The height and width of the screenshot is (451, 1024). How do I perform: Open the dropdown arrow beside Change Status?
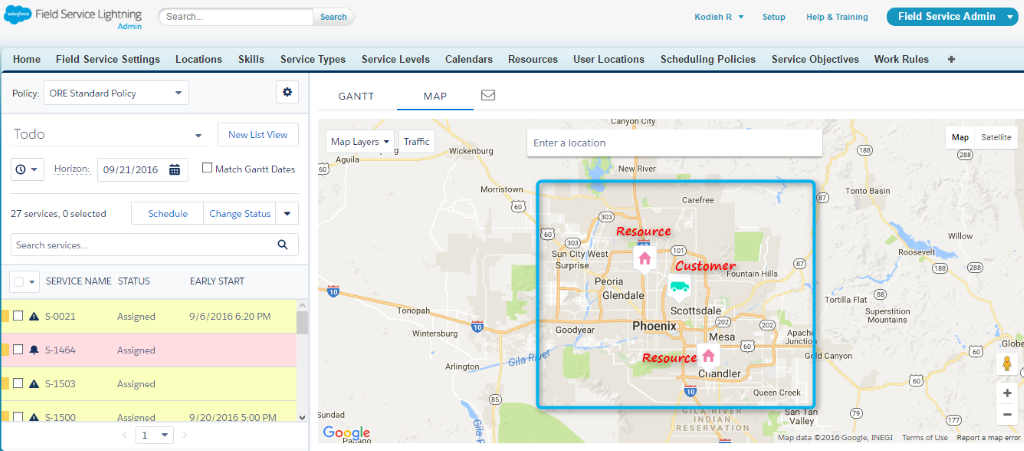coord(287,213)
